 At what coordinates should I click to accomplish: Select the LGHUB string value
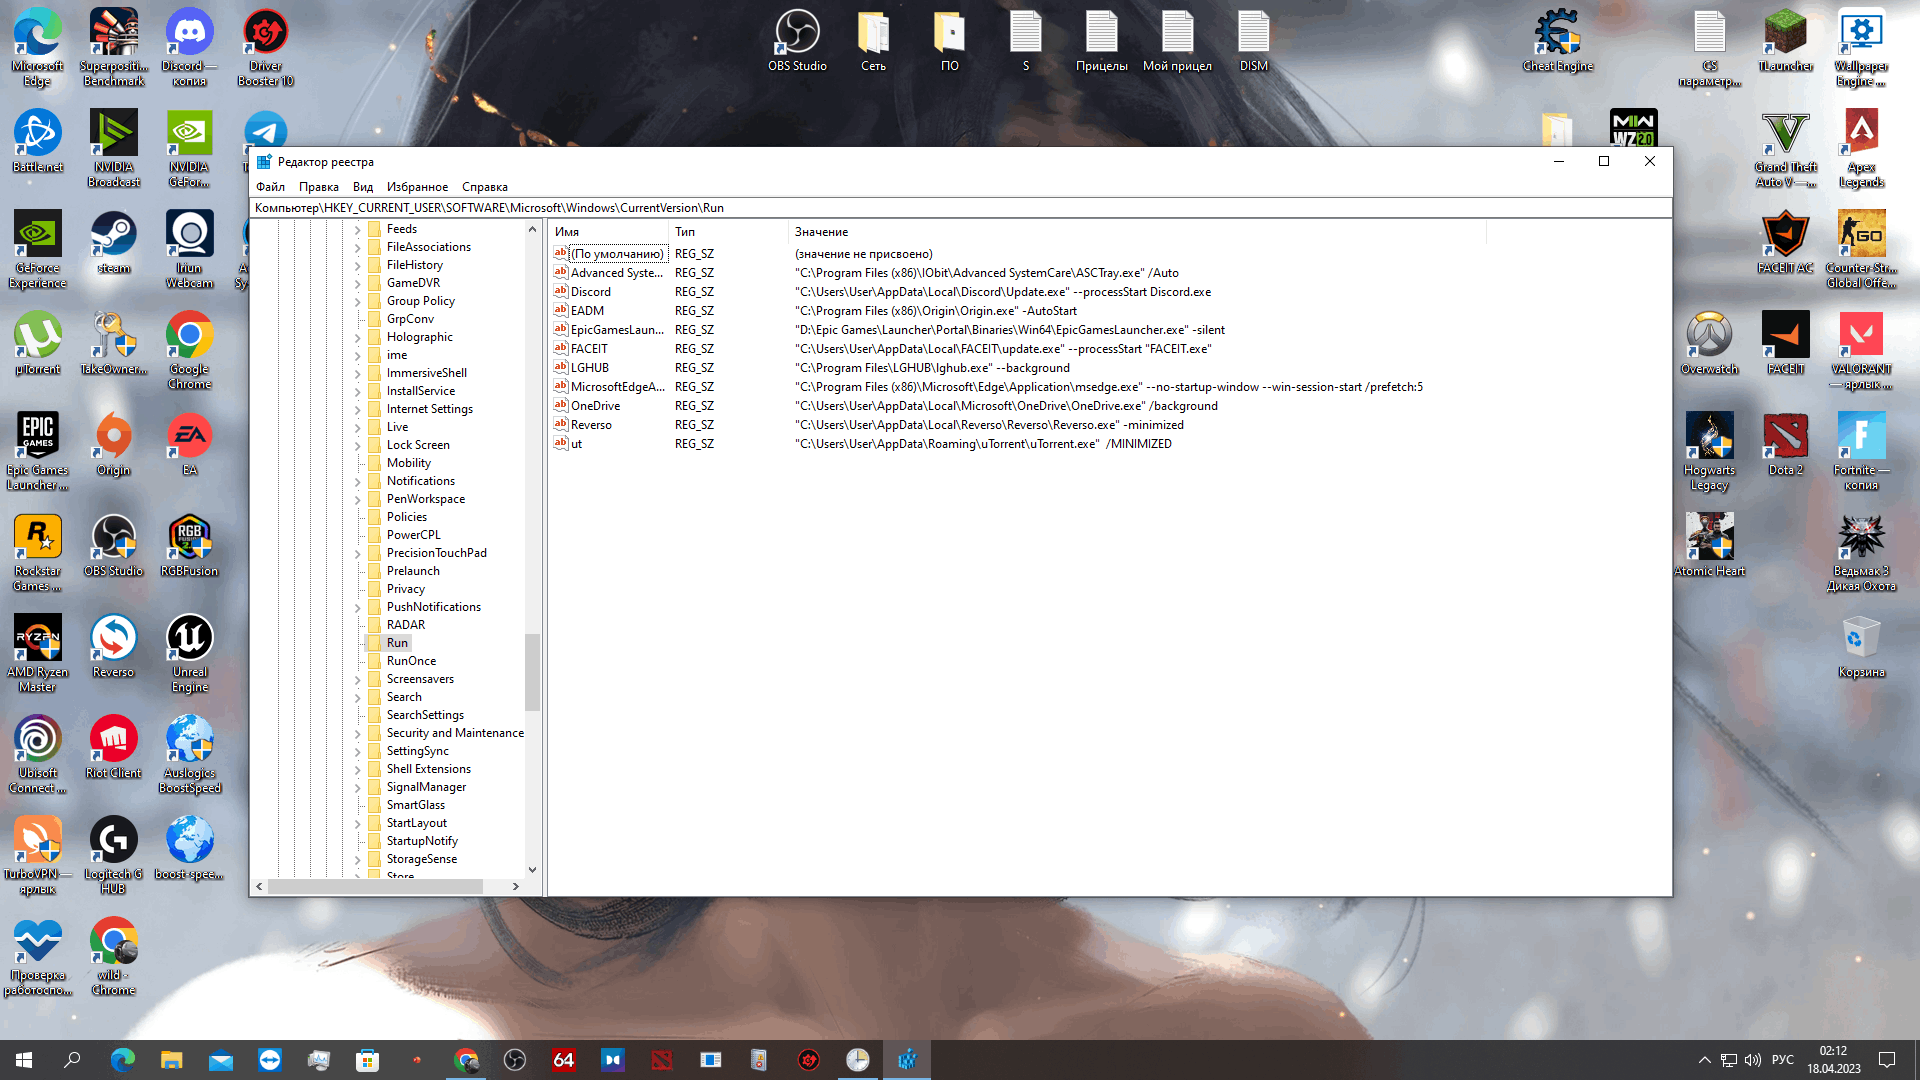pos(589,368)
